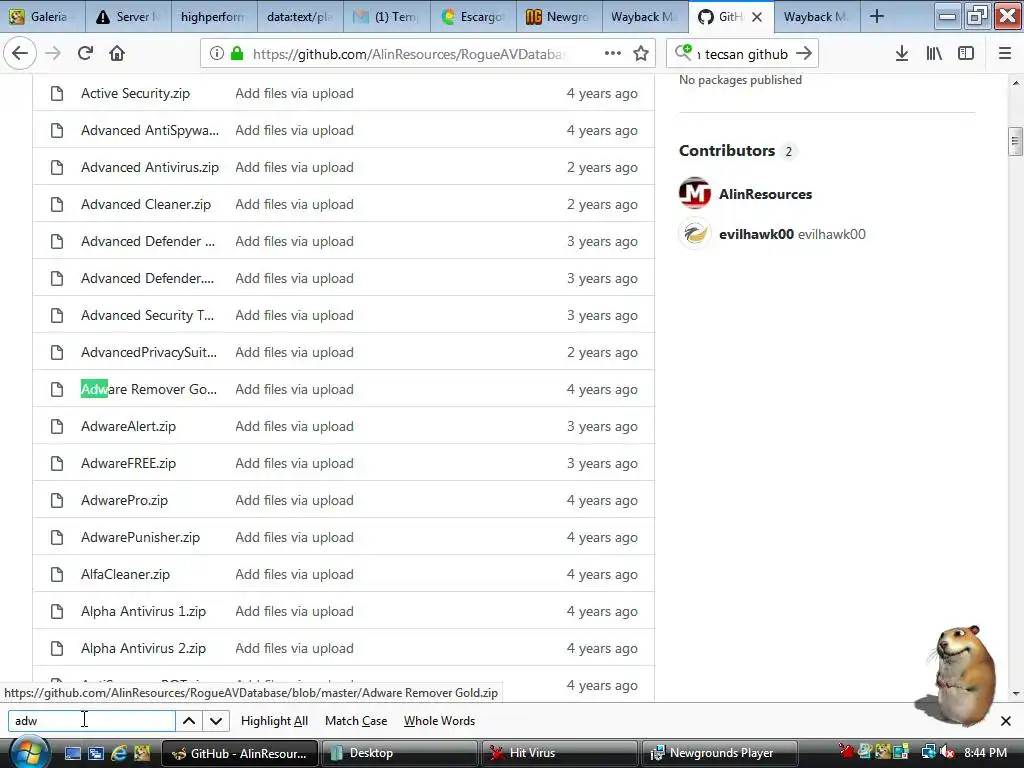The width and height of the screenshot is (1024, 768).
Task: Click the vertical scrollbar thumb
Action: (x=1015, y=141)
